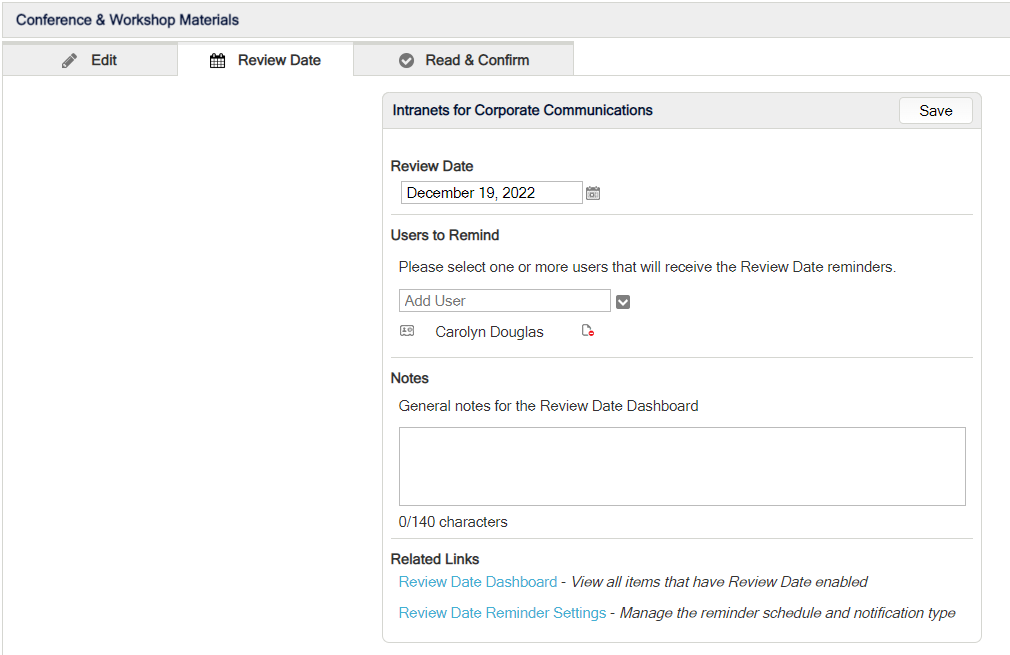Click the Carolyn Douglas user name
Screen dimensions: 1010x655
coord(489,332)
